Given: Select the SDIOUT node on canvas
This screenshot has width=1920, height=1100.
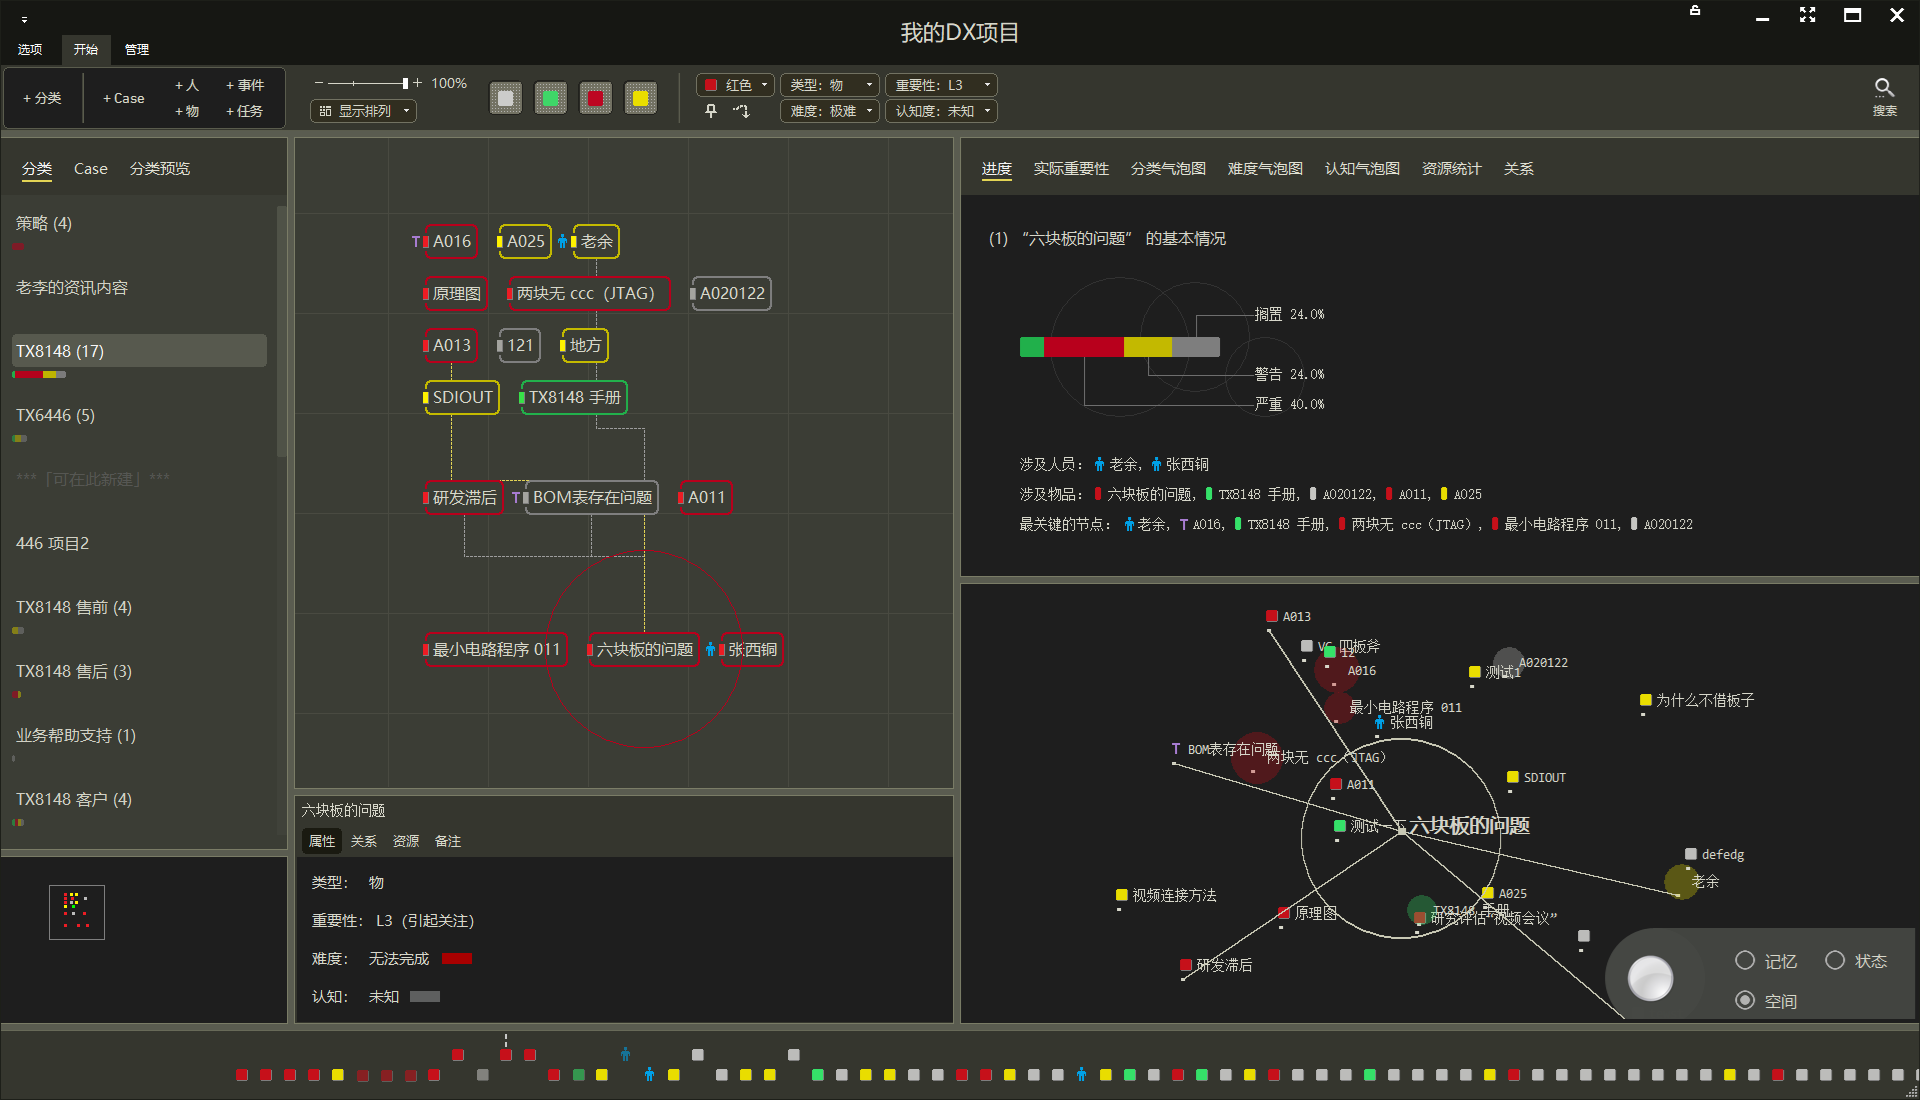Looking at the screenshot, I should 462,397.
